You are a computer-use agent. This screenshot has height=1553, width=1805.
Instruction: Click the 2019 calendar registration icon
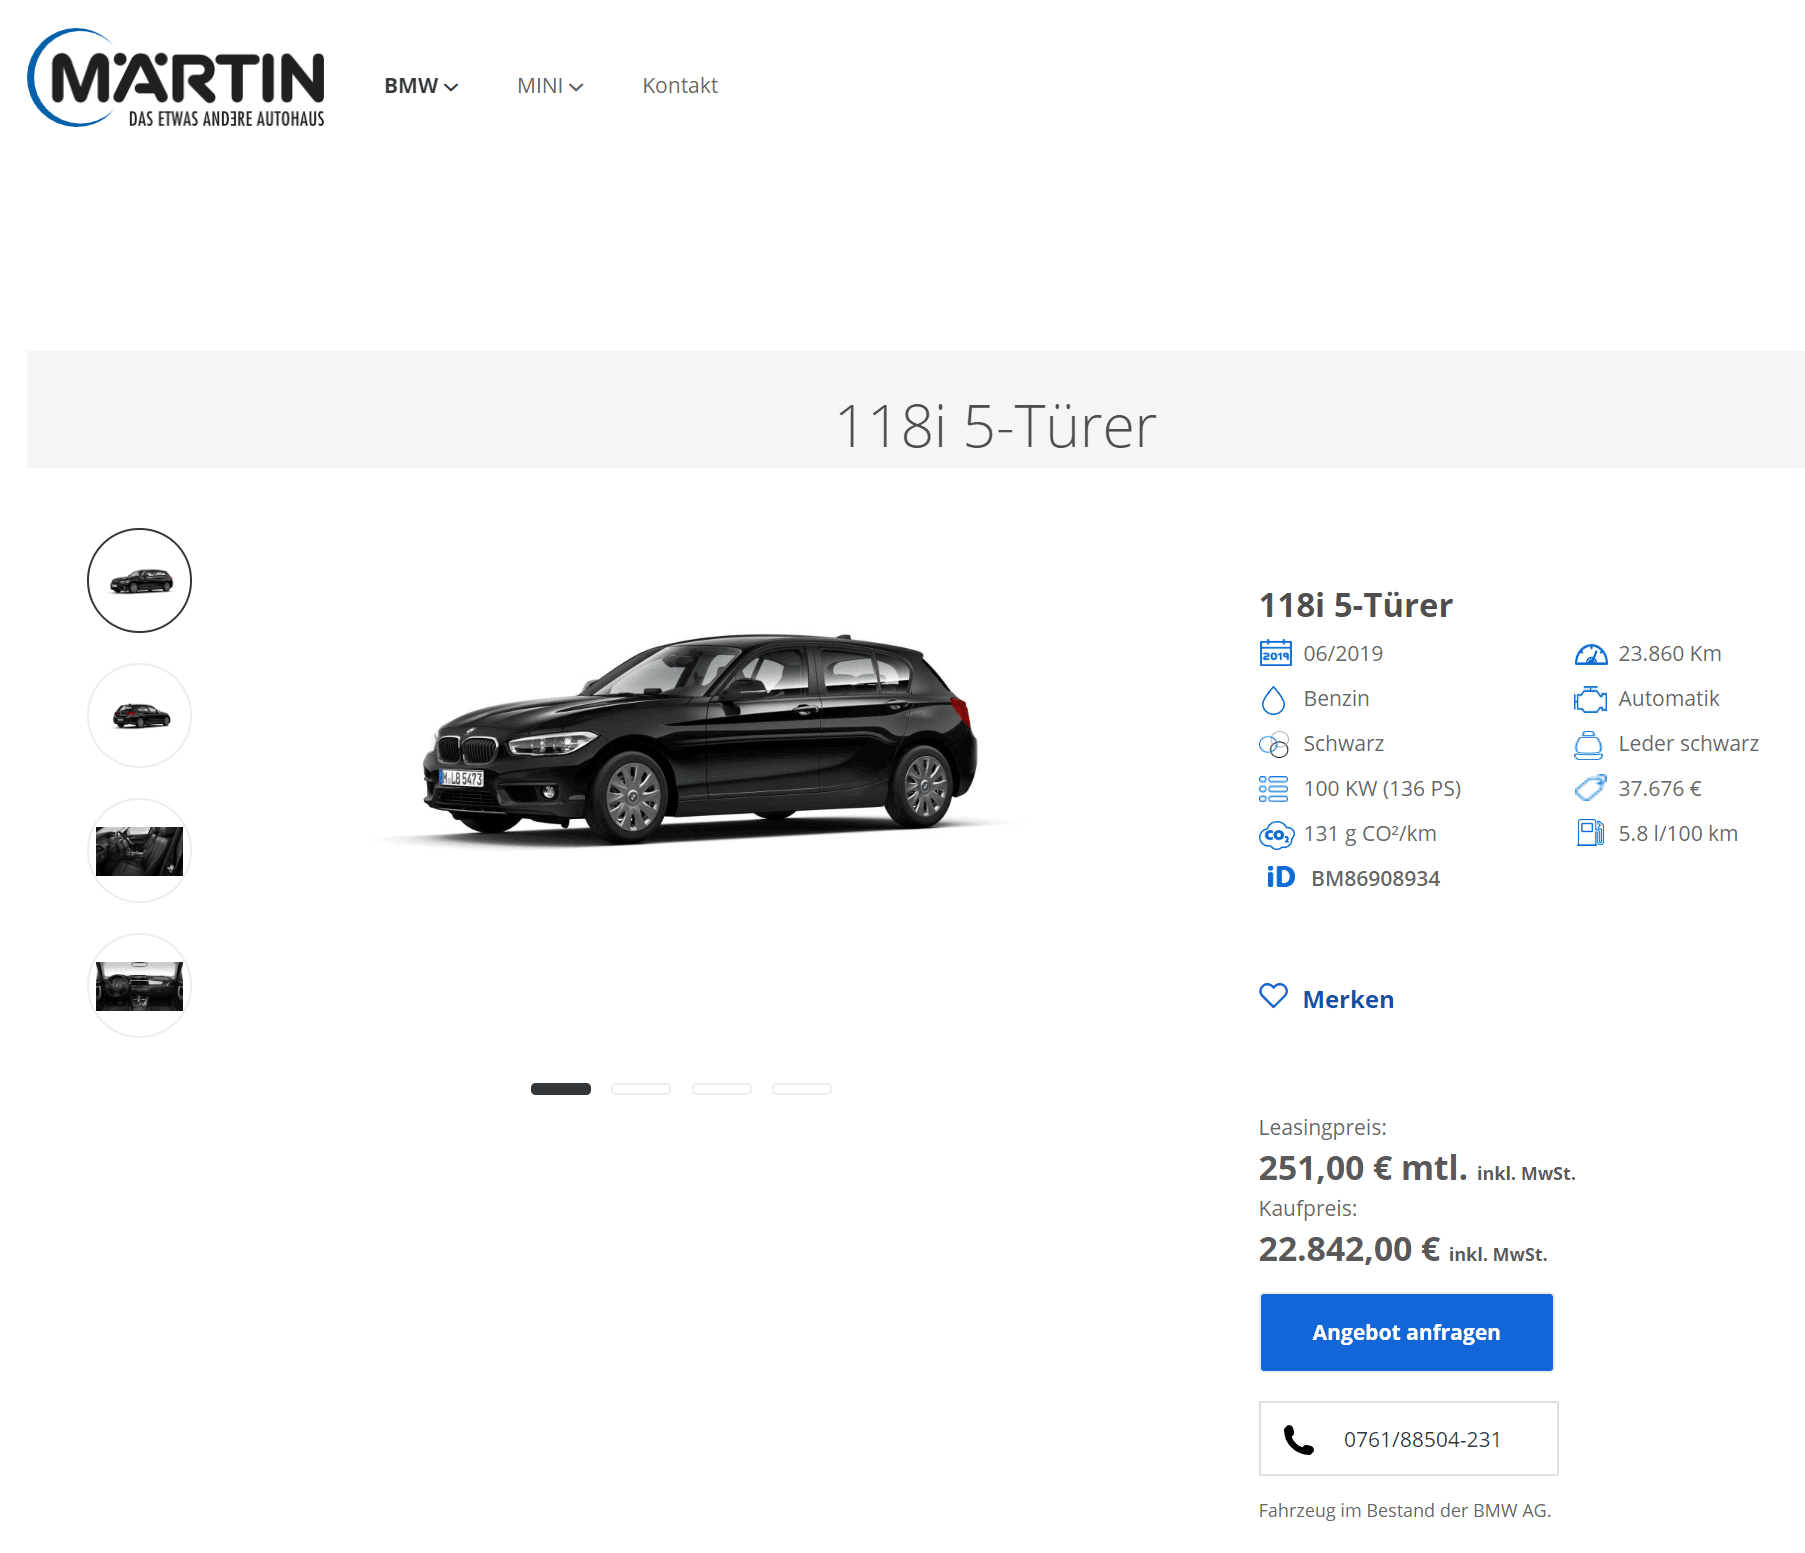click(1275, 653)
